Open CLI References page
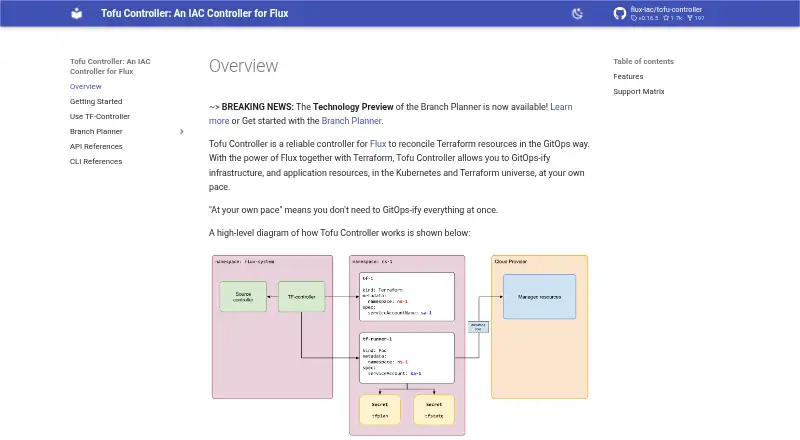Image resolution: width=800 pixels, height=440 pixels. (x=96, y=161)
